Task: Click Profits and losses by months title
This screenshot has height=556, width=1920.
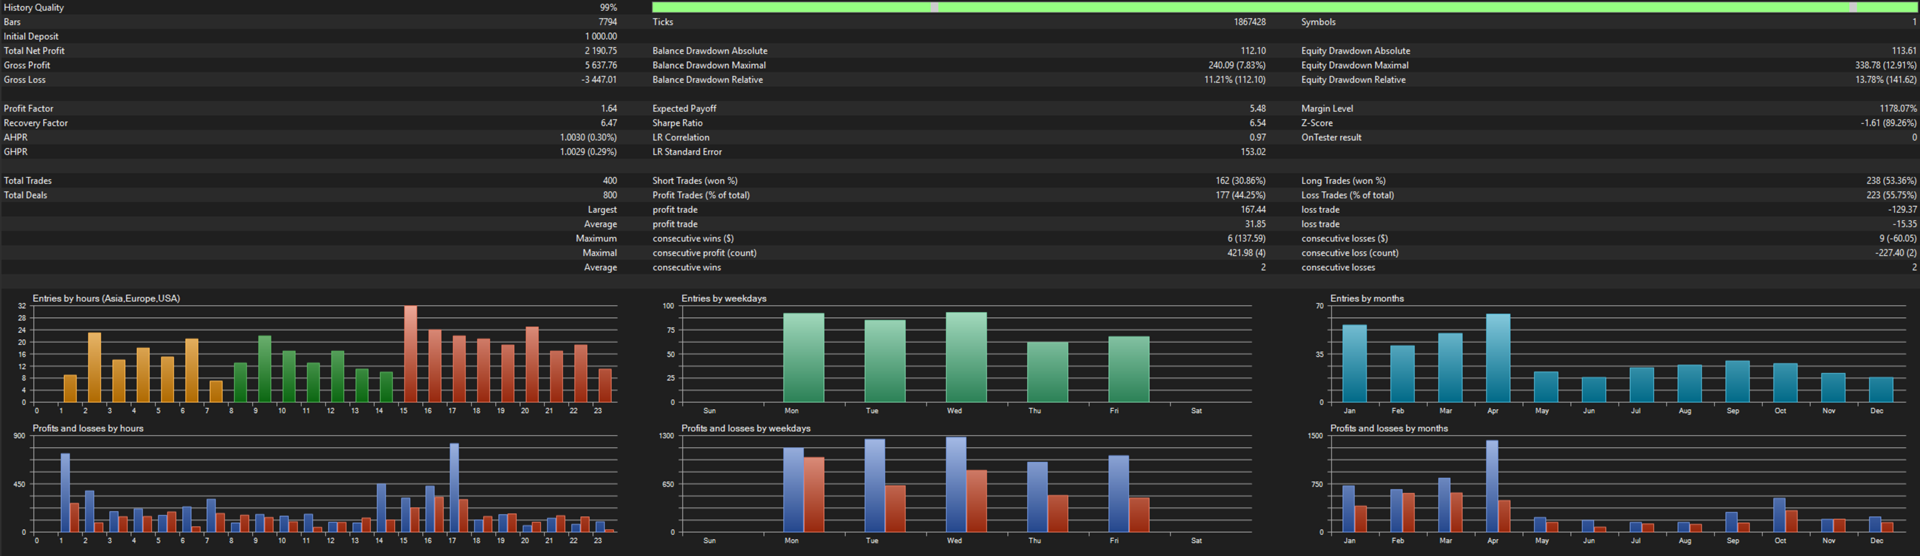Action: click(1388, 428)
